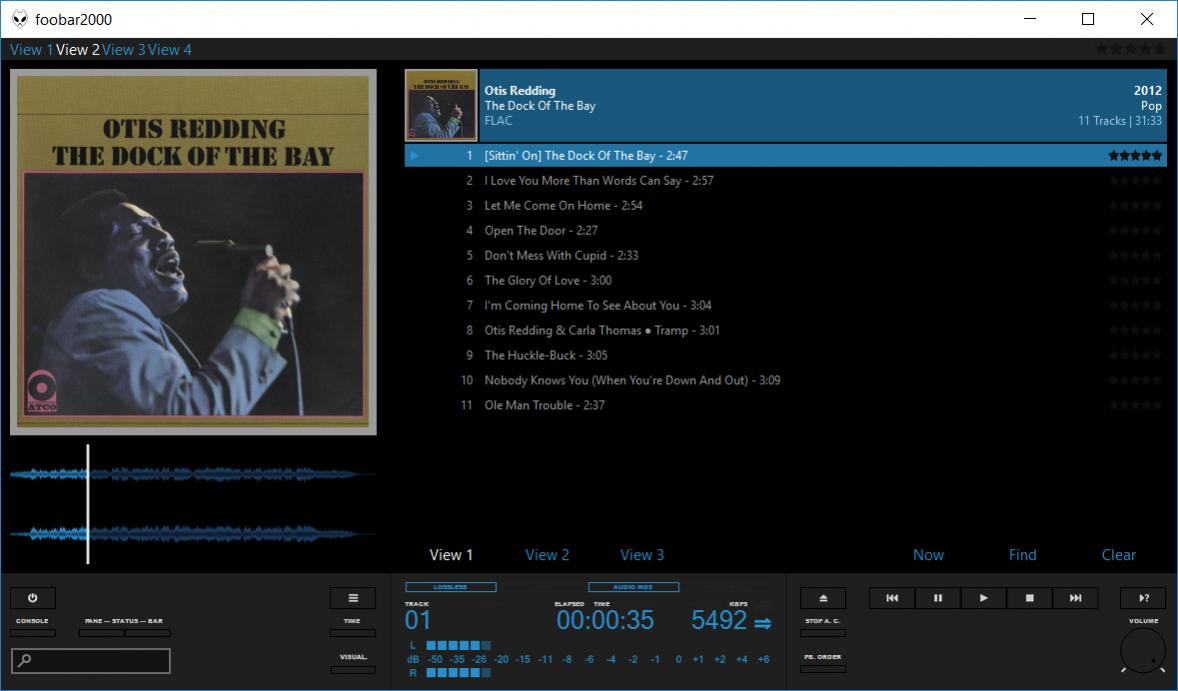This screenshot has width=1178, height=691.
Task: Click the LOSSLESS indicator
Action: click(x=451, y=587)
